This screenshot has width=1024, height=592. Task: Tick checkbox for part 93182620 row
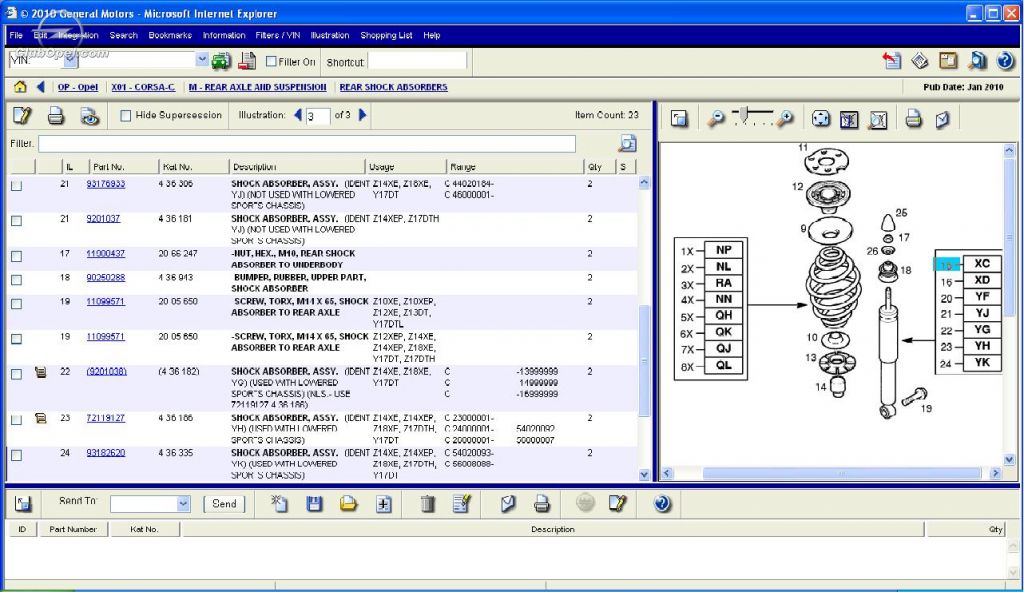16,455
